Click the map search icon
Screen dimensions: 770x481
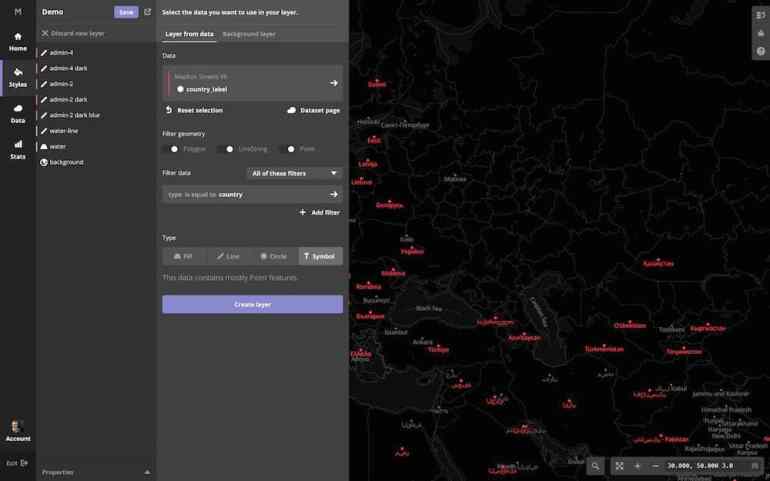click(595, 466)
